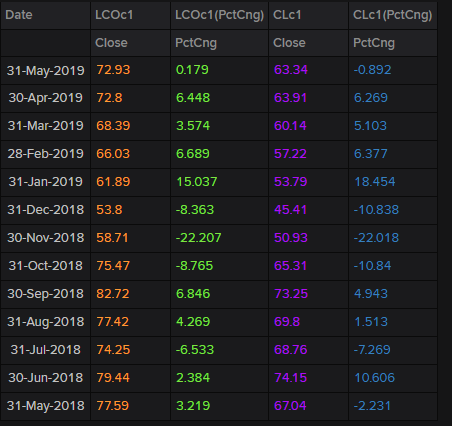Select the Date column header
The width and height of the screenshot is (452, 426).
pos(46,15)
